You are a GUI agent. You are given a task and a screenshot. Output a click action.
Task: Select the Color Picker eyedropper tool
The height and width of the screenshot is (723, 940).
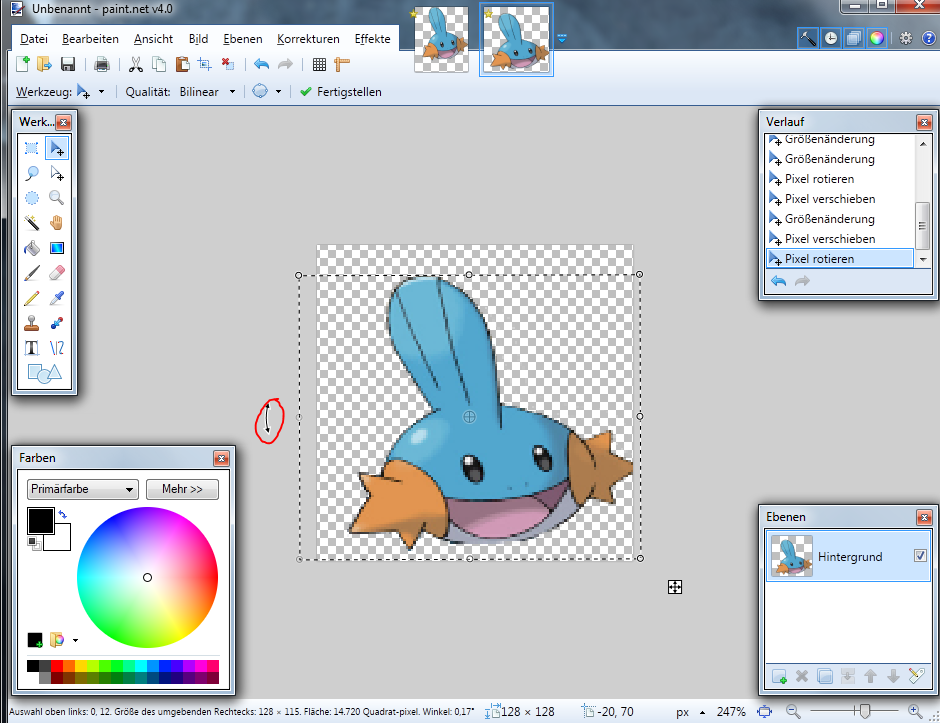tap(57, 298)
